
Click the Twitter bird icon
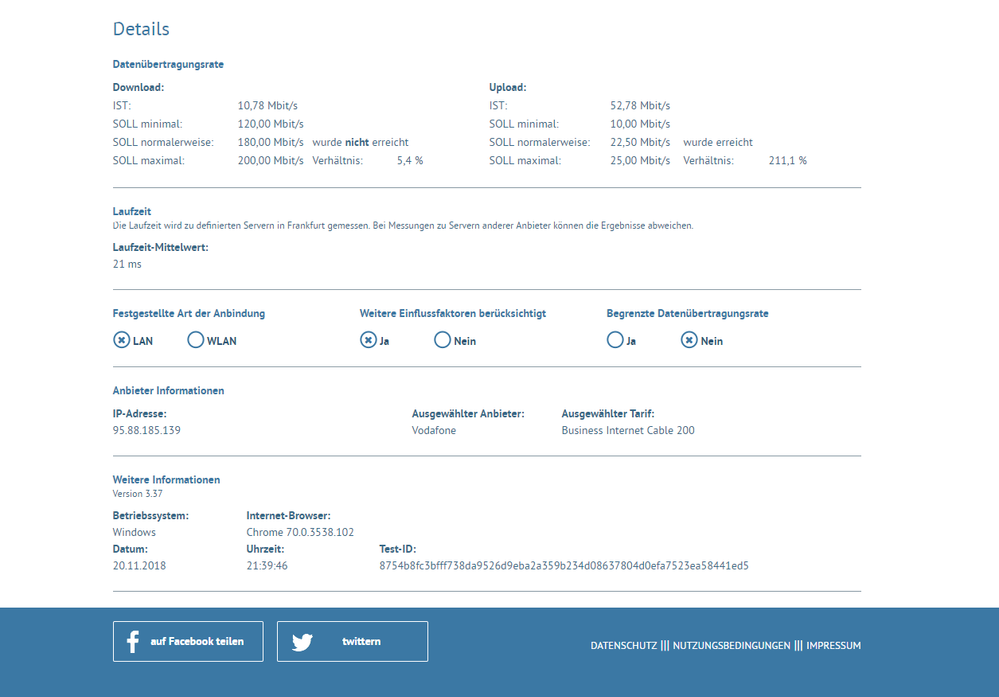point(302,642)
